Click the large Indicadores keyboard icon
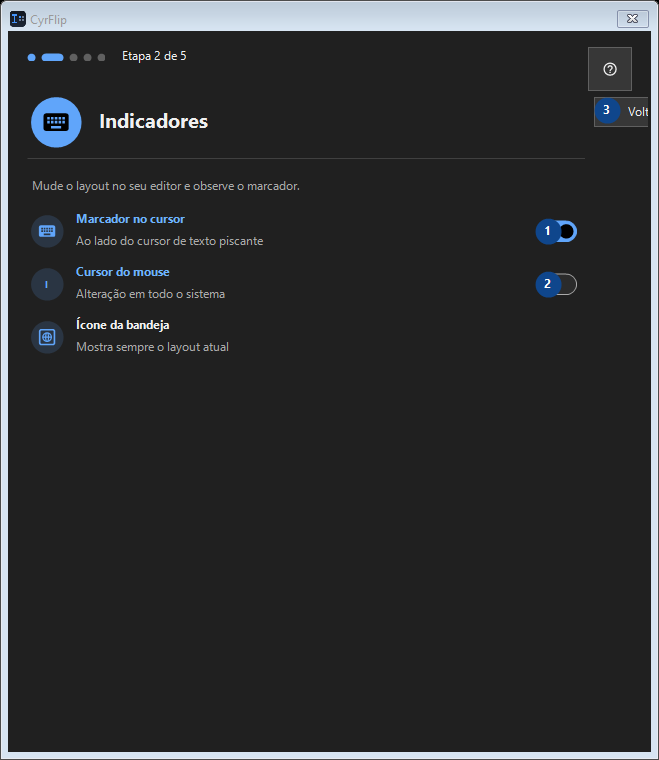This screenshot has width=659, height=760. [56, 122]
